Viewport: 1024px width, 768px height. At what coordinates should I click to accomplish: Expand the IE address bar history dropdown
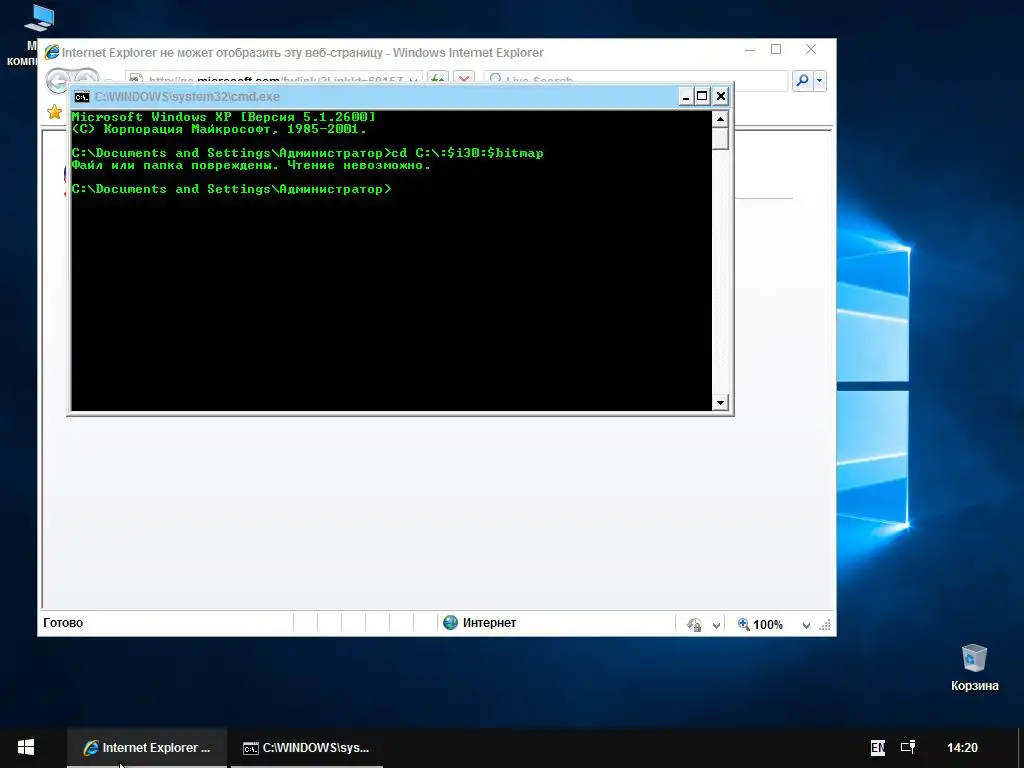click(x=413, y=80)
